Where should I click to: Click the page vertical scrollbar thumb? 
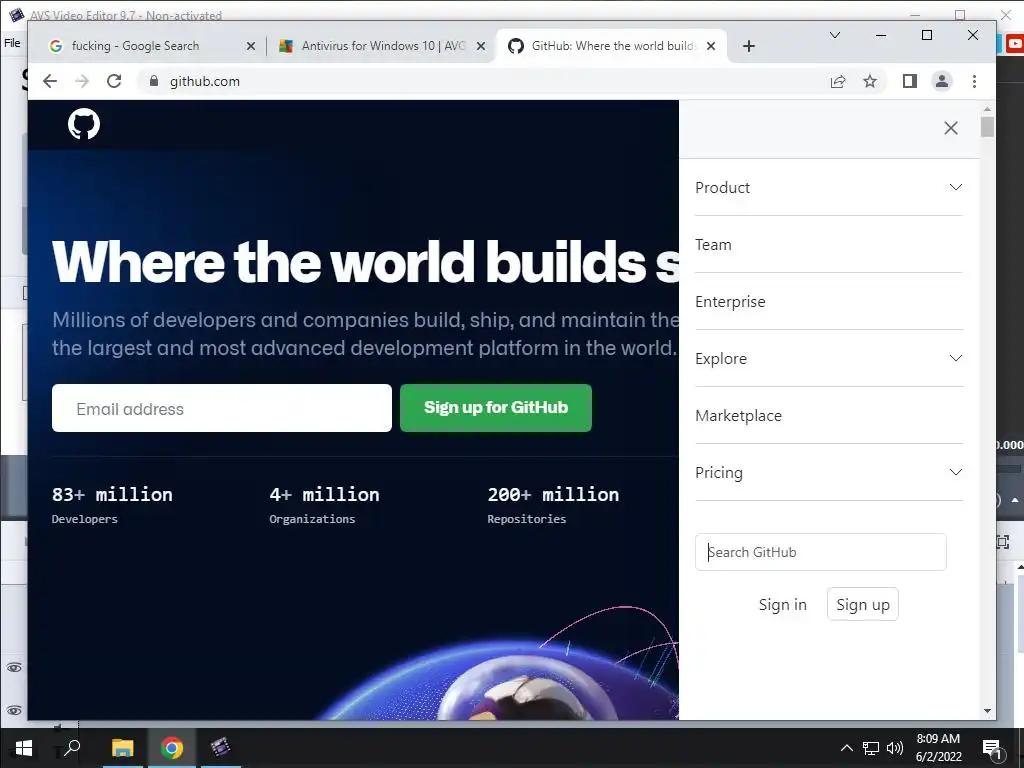click(987, 127)
